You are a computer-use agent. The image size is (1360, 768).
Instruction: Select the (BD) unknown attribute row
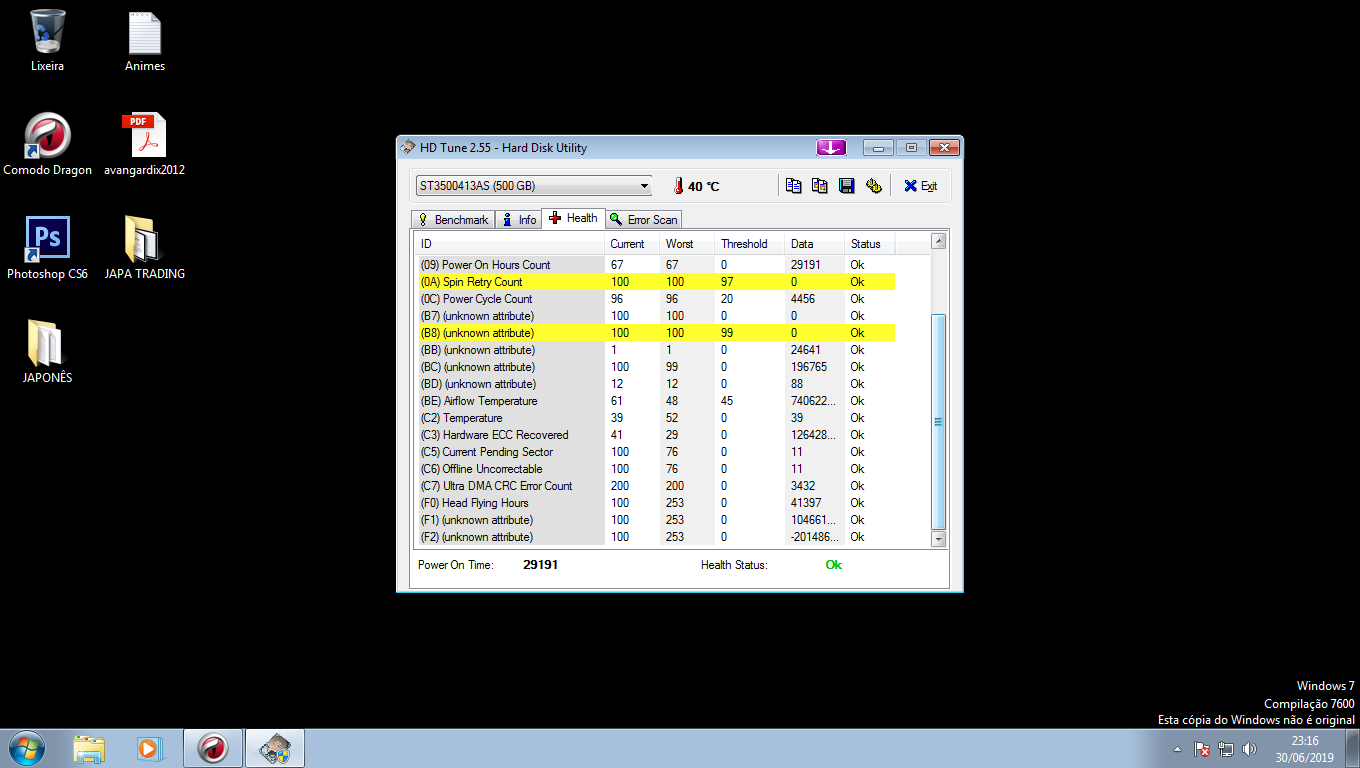click(655, 384)
